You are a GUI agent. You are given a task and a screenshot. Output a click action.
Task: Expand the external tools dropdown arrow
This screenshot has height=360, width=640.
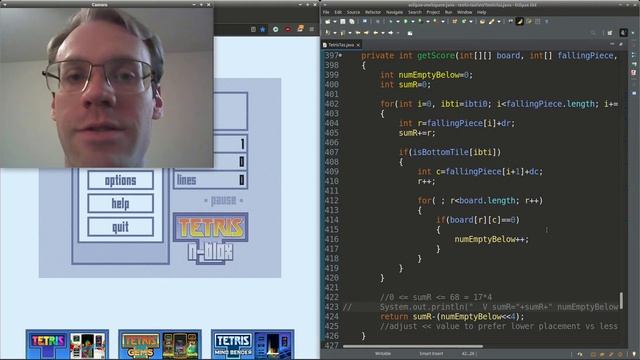443,22
